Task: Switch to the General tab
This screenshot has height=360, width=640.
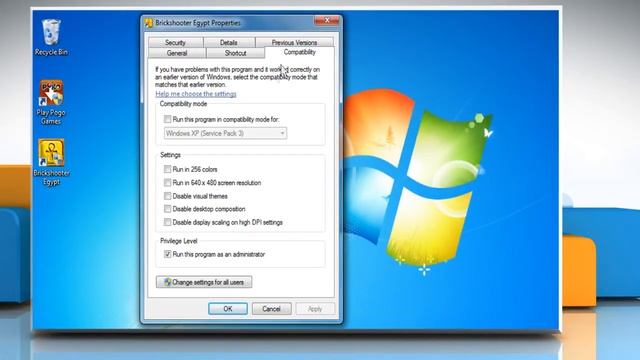Action: [177, 53]
